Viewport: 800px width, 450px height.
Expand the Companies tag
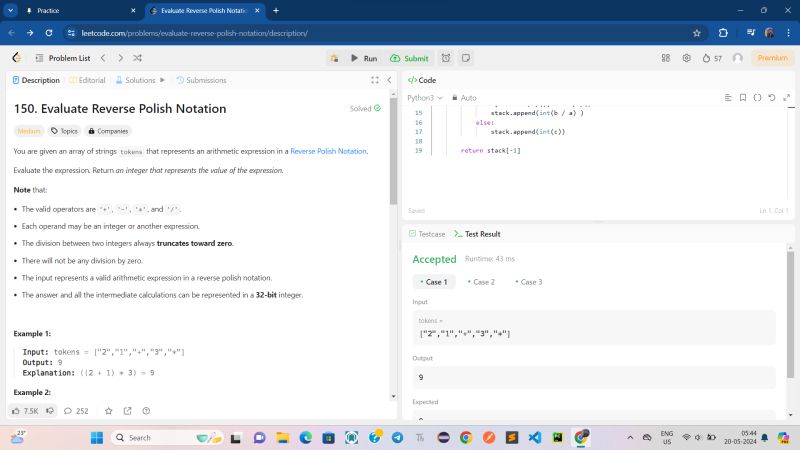click(109, 131)
